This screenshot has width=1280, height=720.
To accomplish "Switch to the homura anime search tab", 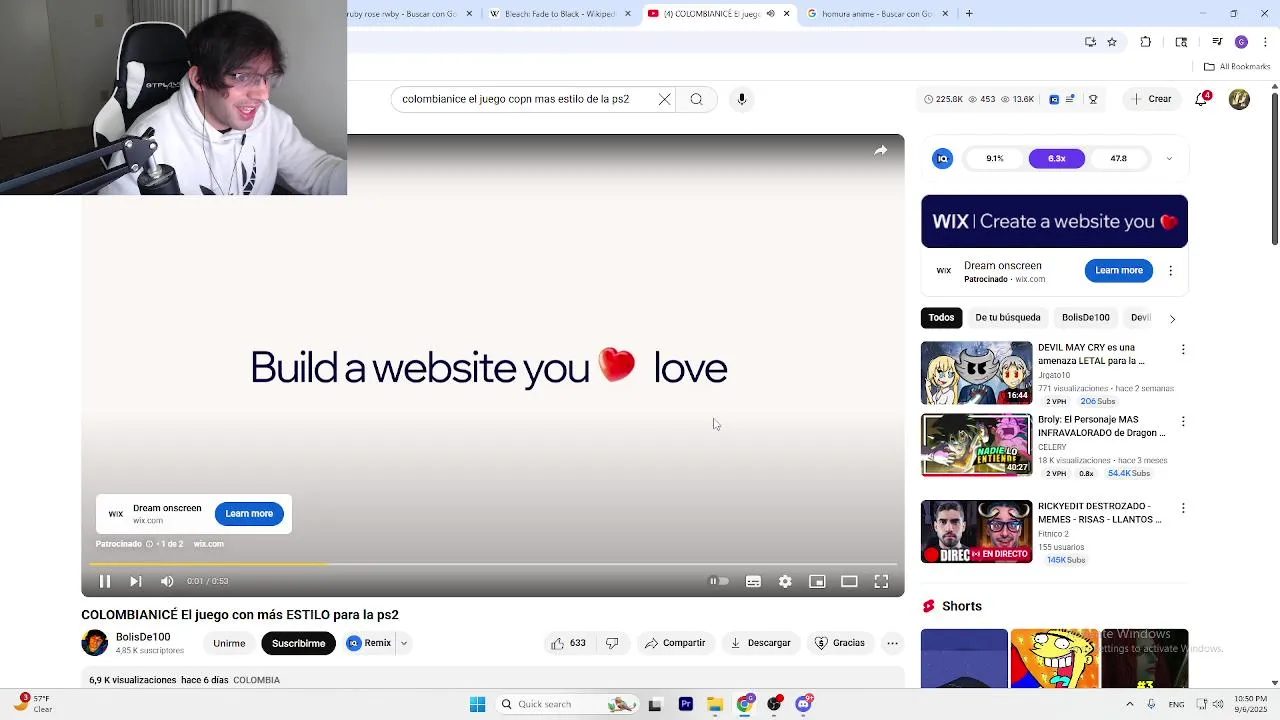I will point(876,14).
